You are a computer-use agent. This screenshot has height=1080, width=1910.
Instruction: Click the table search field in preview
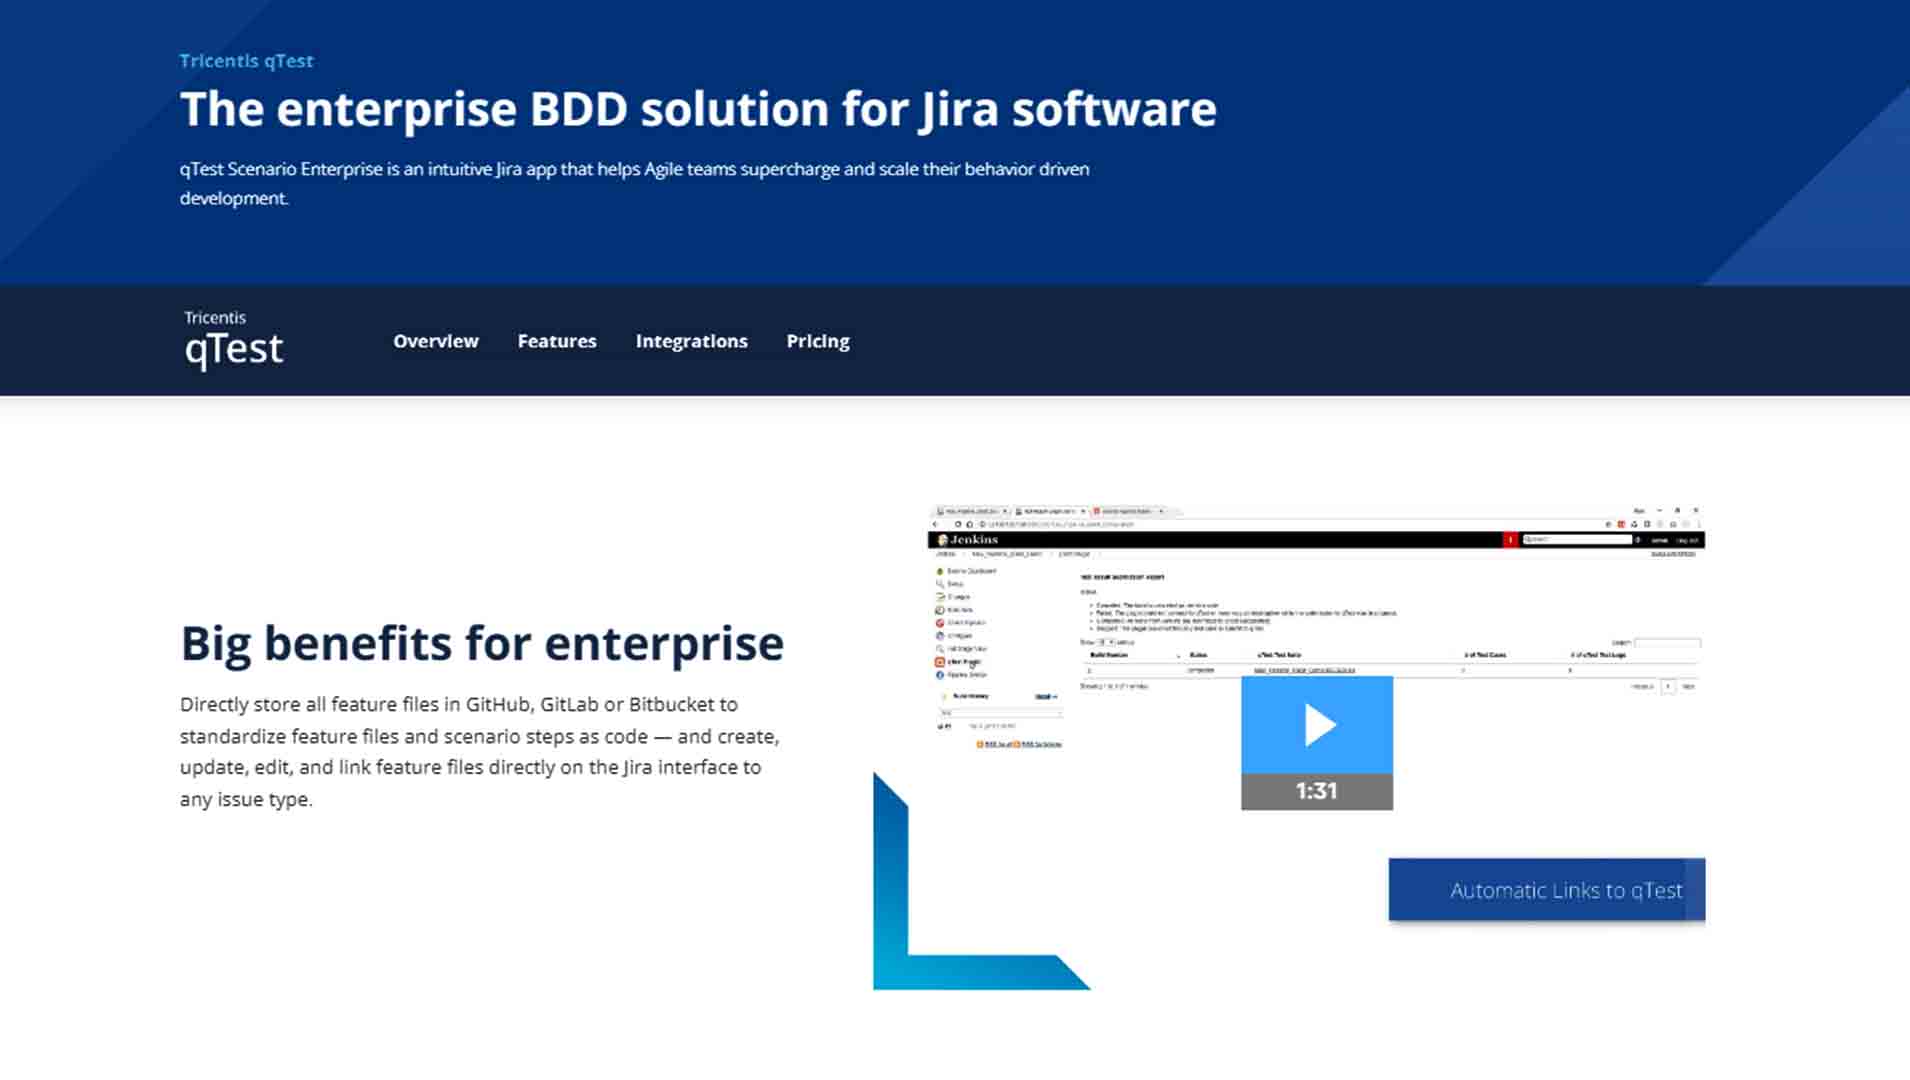[x=1666, y=643]
